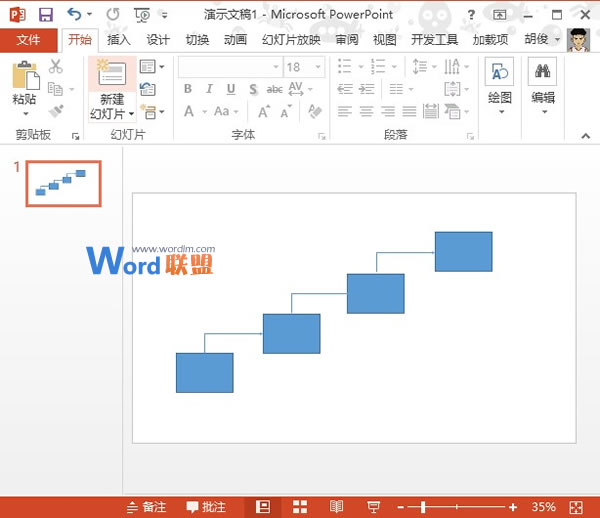Switch to the 插入 (Insert) tab
This screenshot has width=600, height=518.
point(119,39)
